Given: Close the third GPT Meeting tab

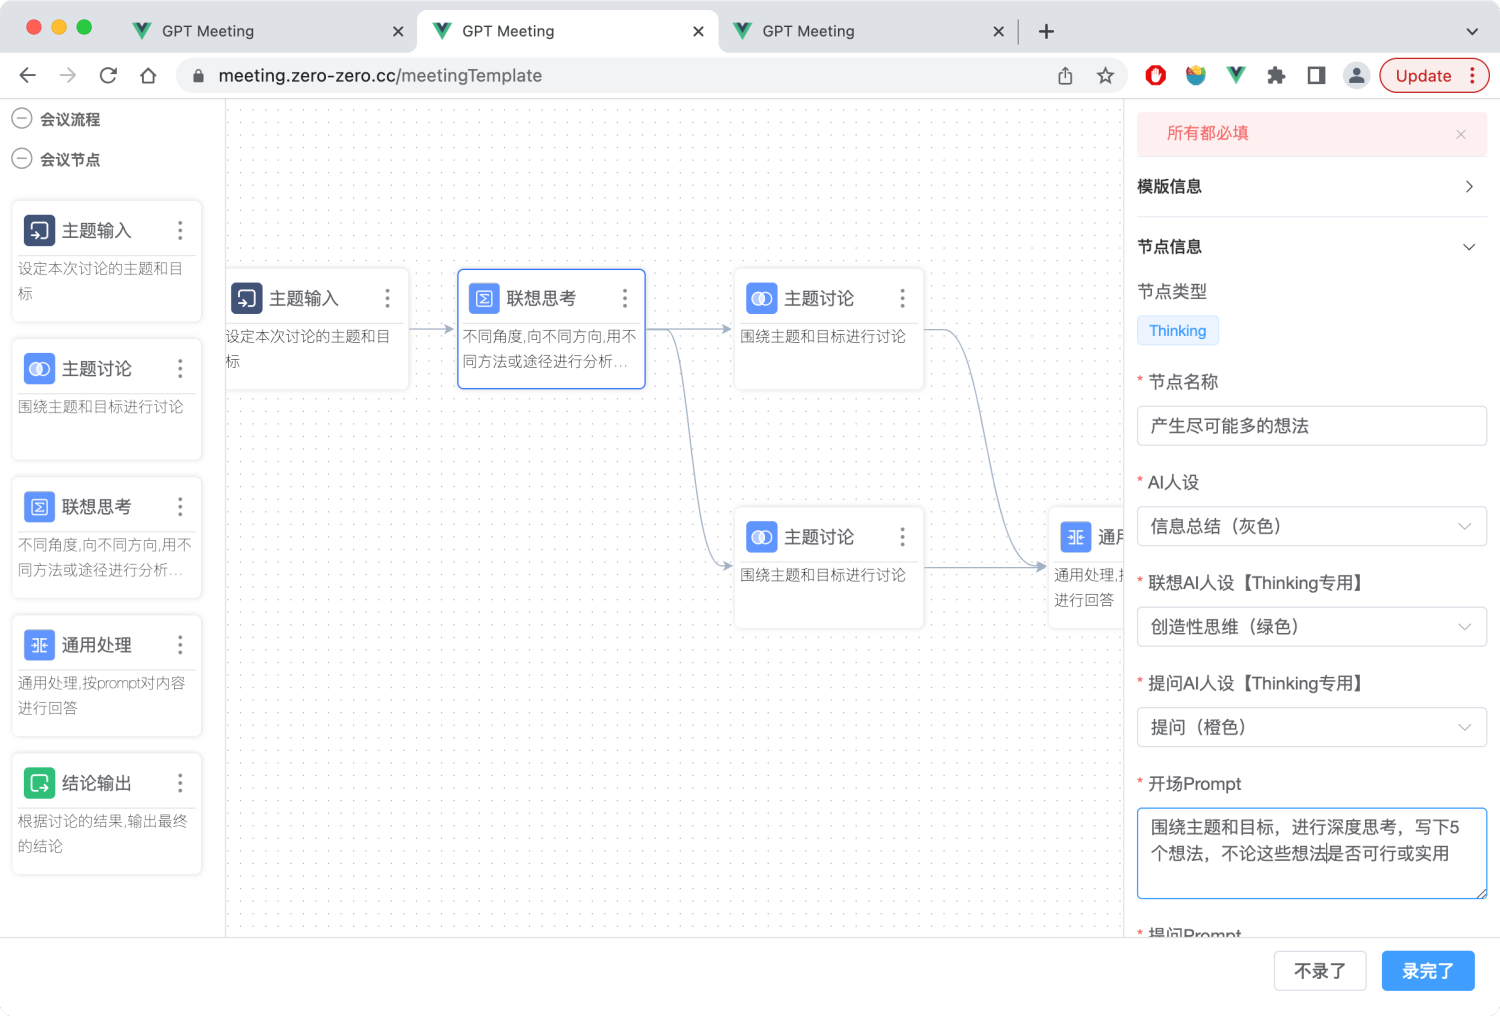Looking at the screenshot, I should [x=998, y=31].
